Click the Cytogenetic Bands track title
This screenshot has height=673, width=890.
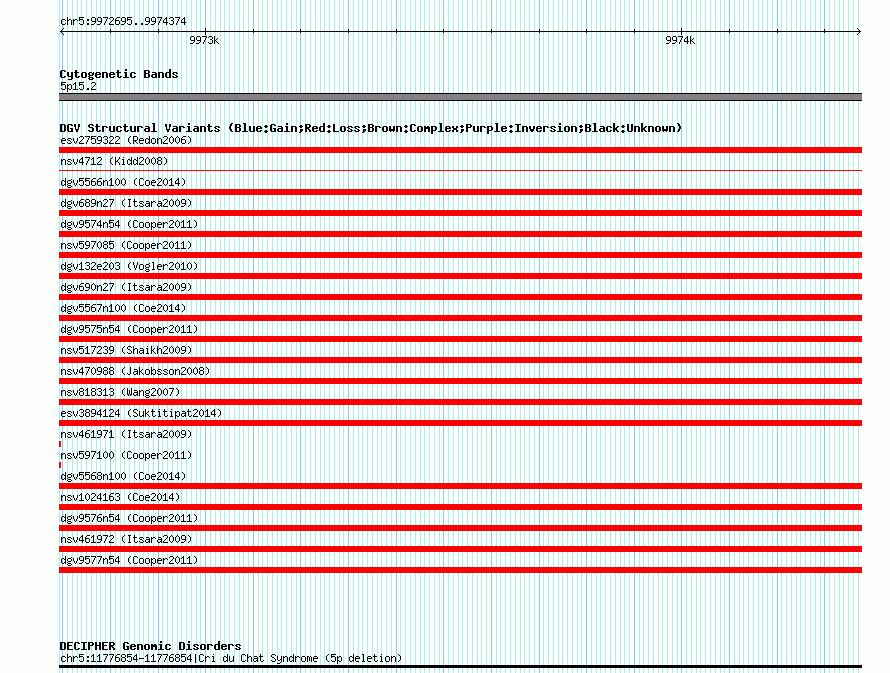[x=119, y=74]
